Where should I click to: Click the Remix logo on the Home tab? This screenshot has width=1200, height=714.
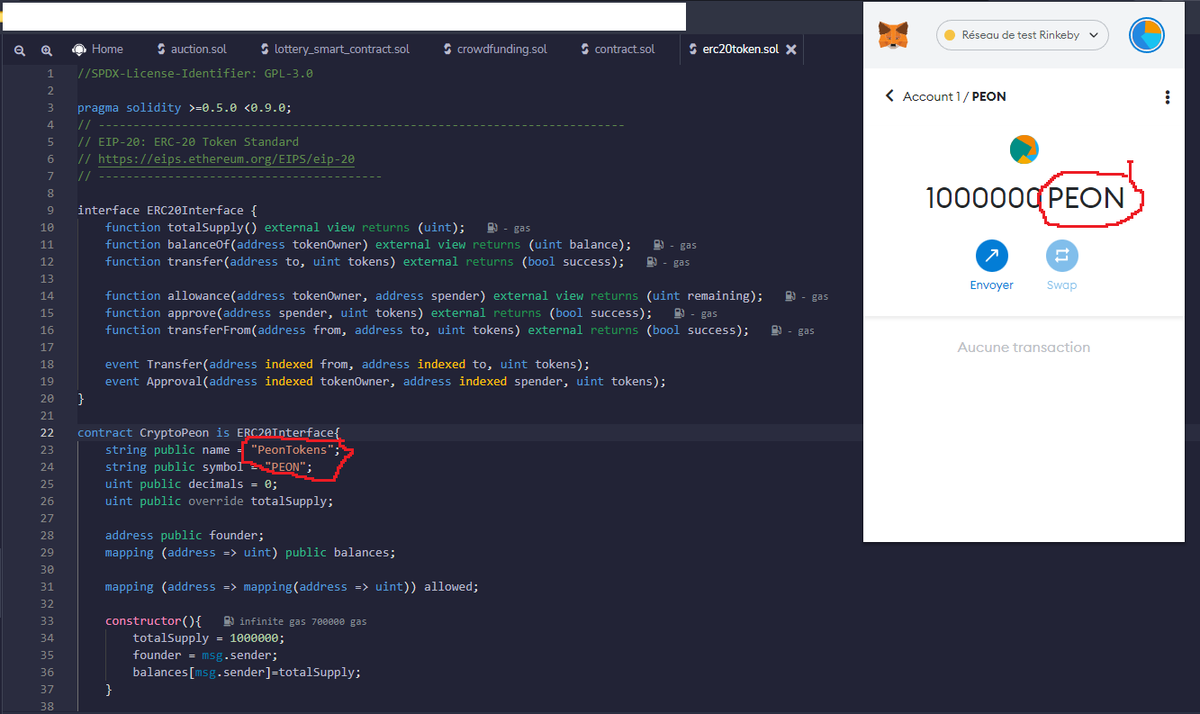point(80,49)
